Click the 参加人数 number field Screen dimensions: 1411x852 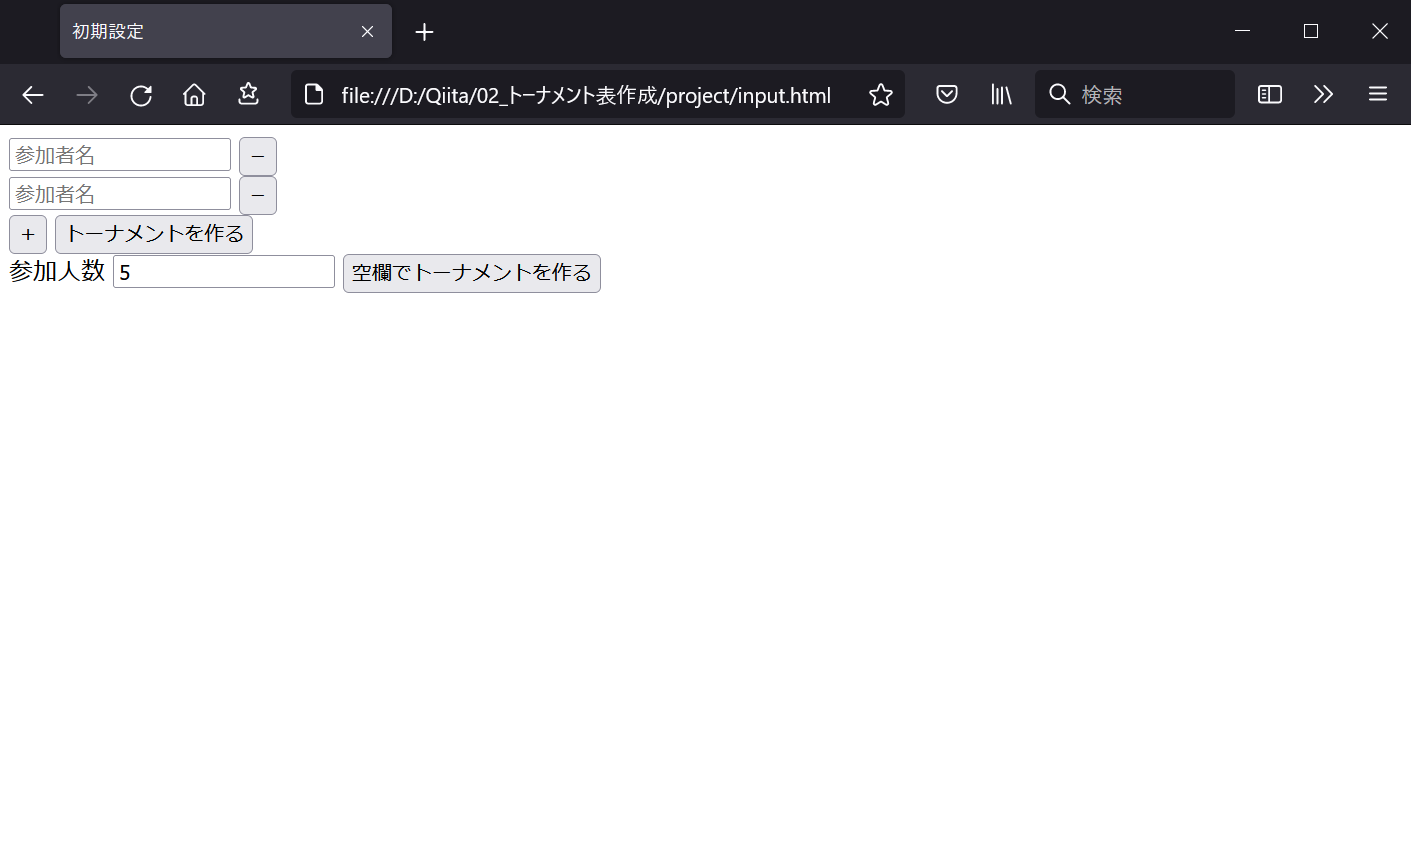(x=223, y=271)
